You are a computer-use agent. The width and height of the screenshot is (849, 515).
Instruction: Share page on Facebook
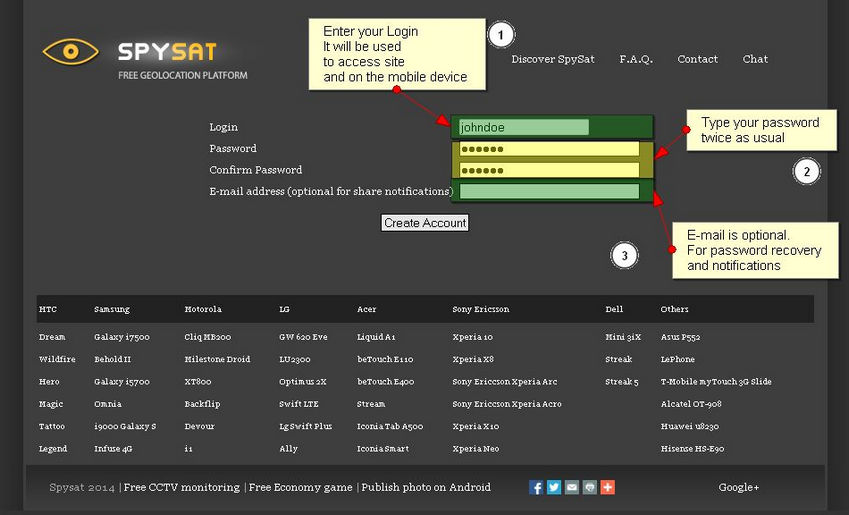coord(536,487)
